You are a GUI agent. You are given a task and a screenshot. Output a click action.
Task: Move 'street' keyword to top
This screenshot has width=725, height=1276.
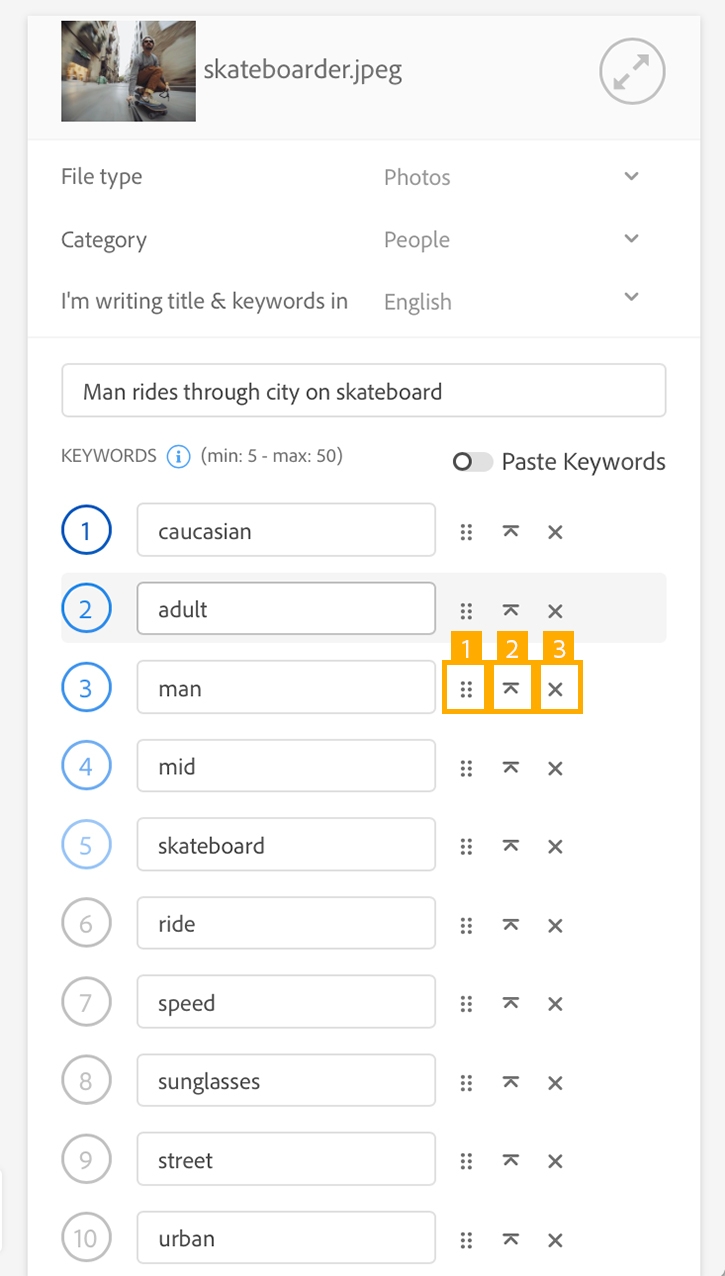coord(511,1161)
